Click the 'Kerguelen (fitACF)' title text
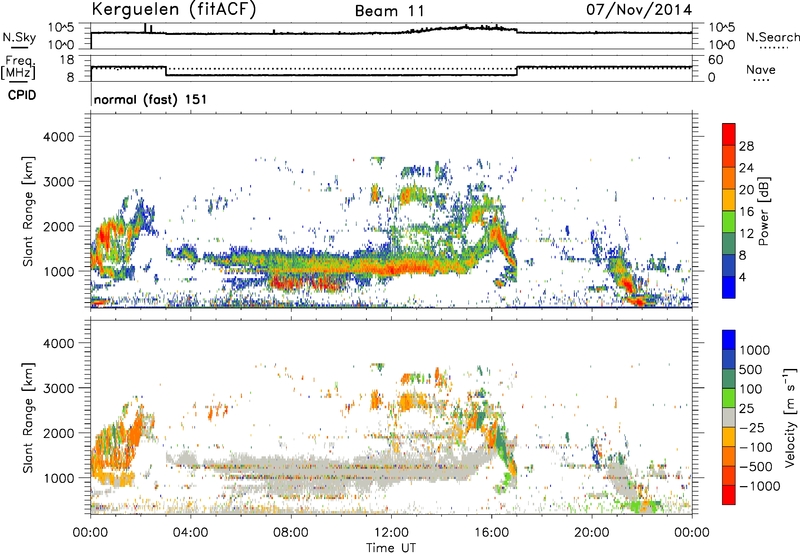 [173, 9]
